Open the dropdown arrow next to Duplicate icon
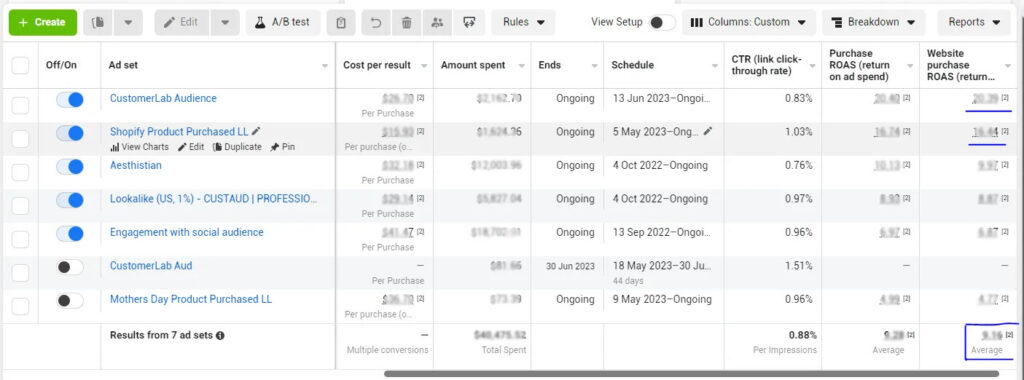 pos(128,22)
